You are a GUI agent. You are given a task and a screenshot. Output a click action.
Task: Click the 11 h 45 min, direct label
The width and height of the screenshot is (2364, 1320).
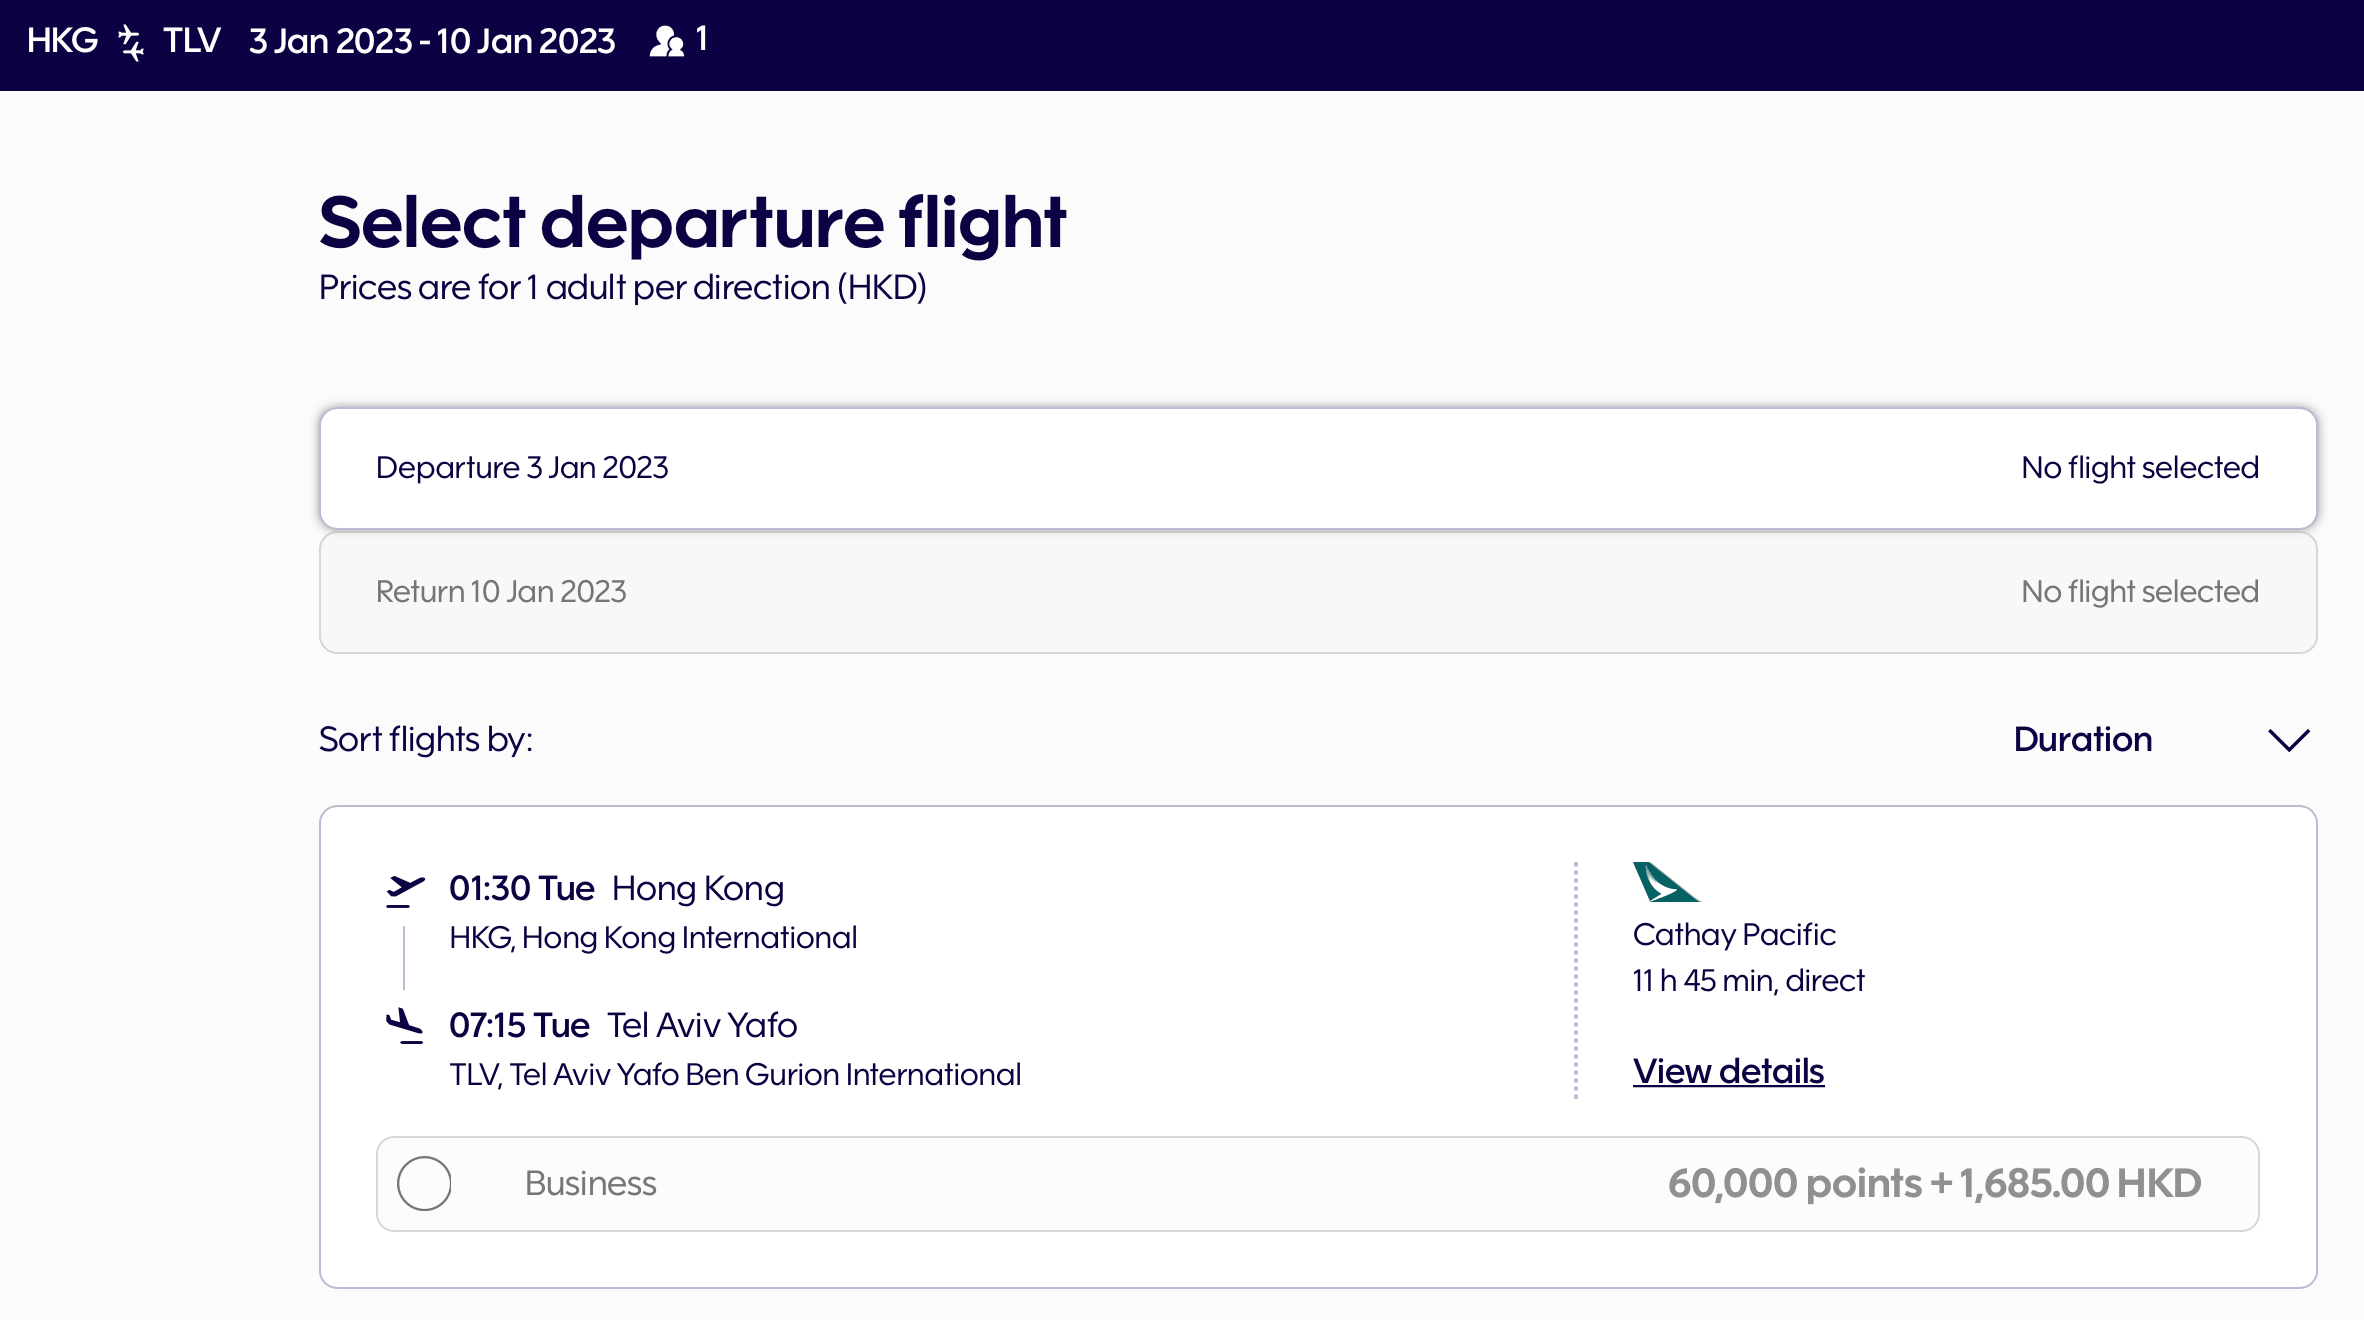tap(1748, 981)
